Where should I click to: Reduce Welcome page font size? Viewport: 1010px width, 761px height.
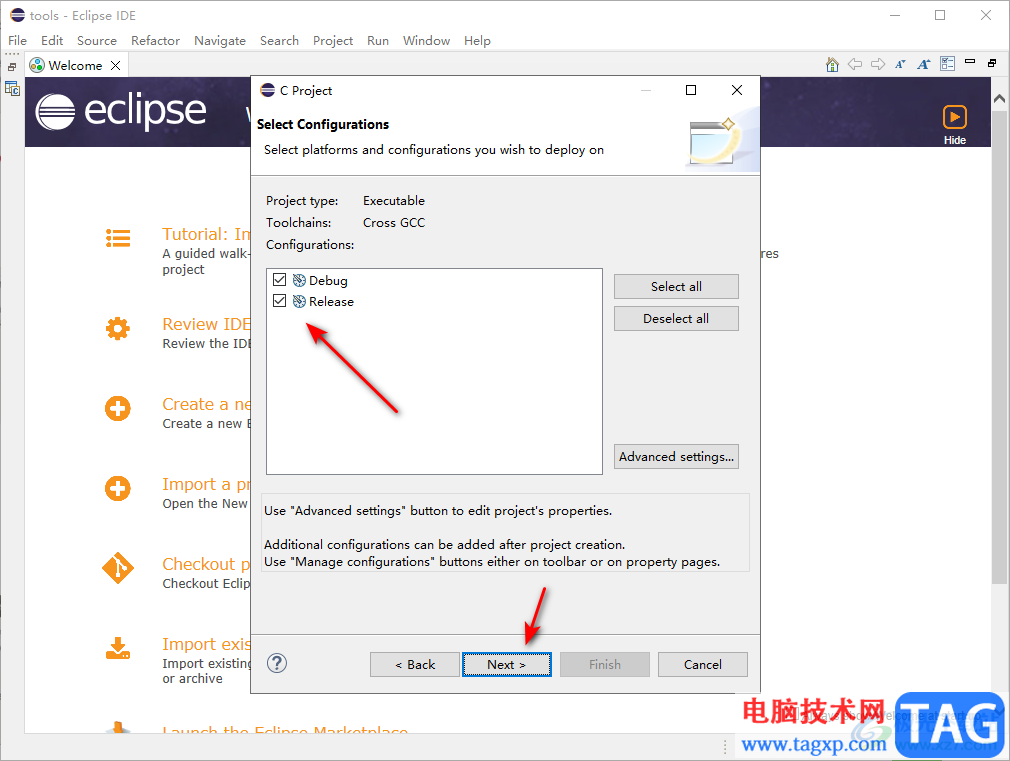pos(900,64)
